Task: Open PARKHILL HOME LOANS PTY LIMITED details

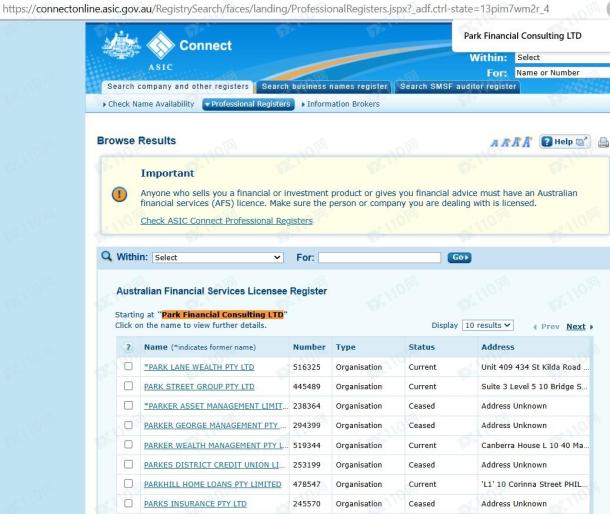Action: [x=212, y=484]
